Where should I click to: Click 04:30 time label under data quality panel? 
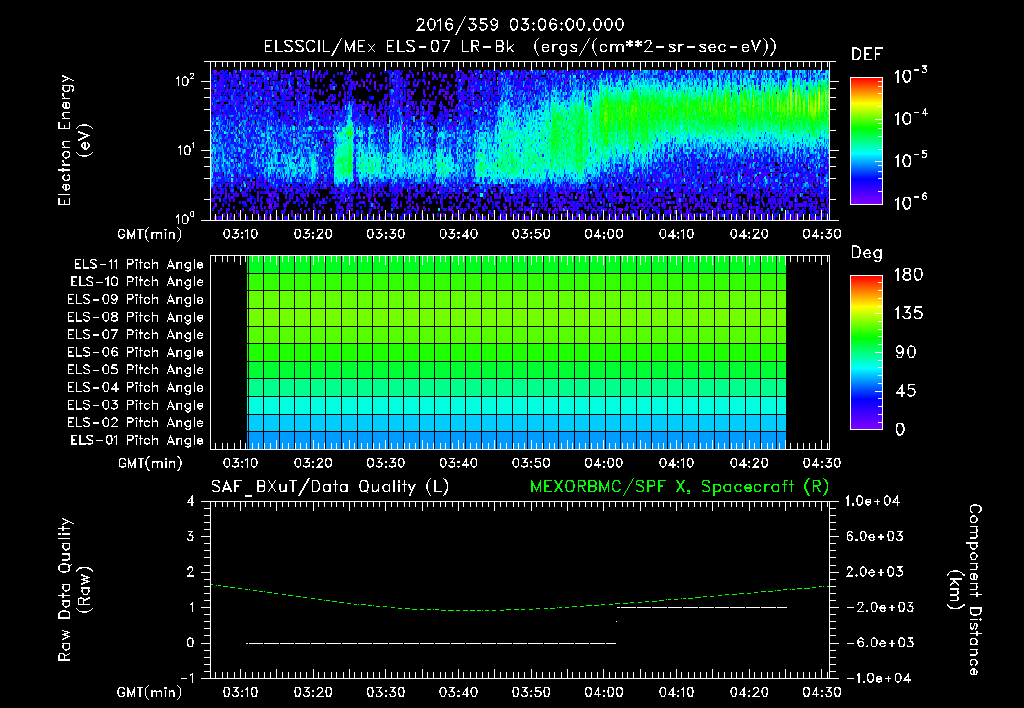tap(822, 692)
